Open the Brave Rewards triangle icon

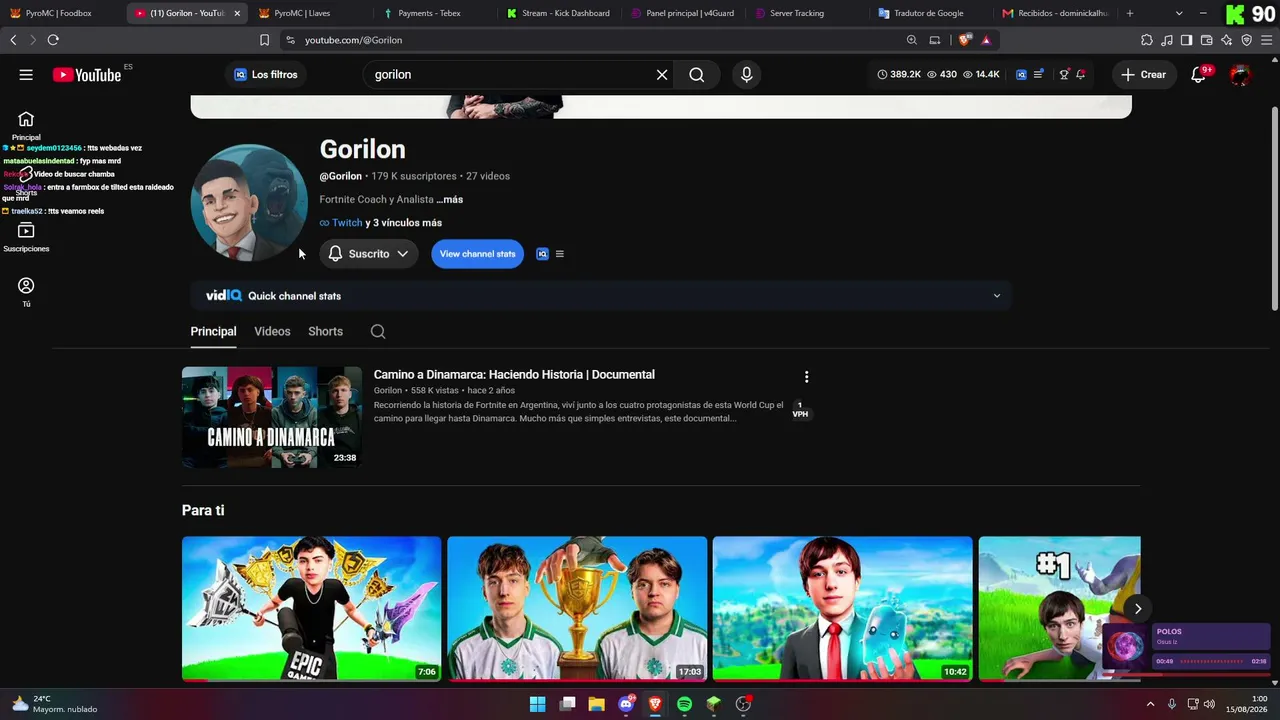(x=986, y=40)
